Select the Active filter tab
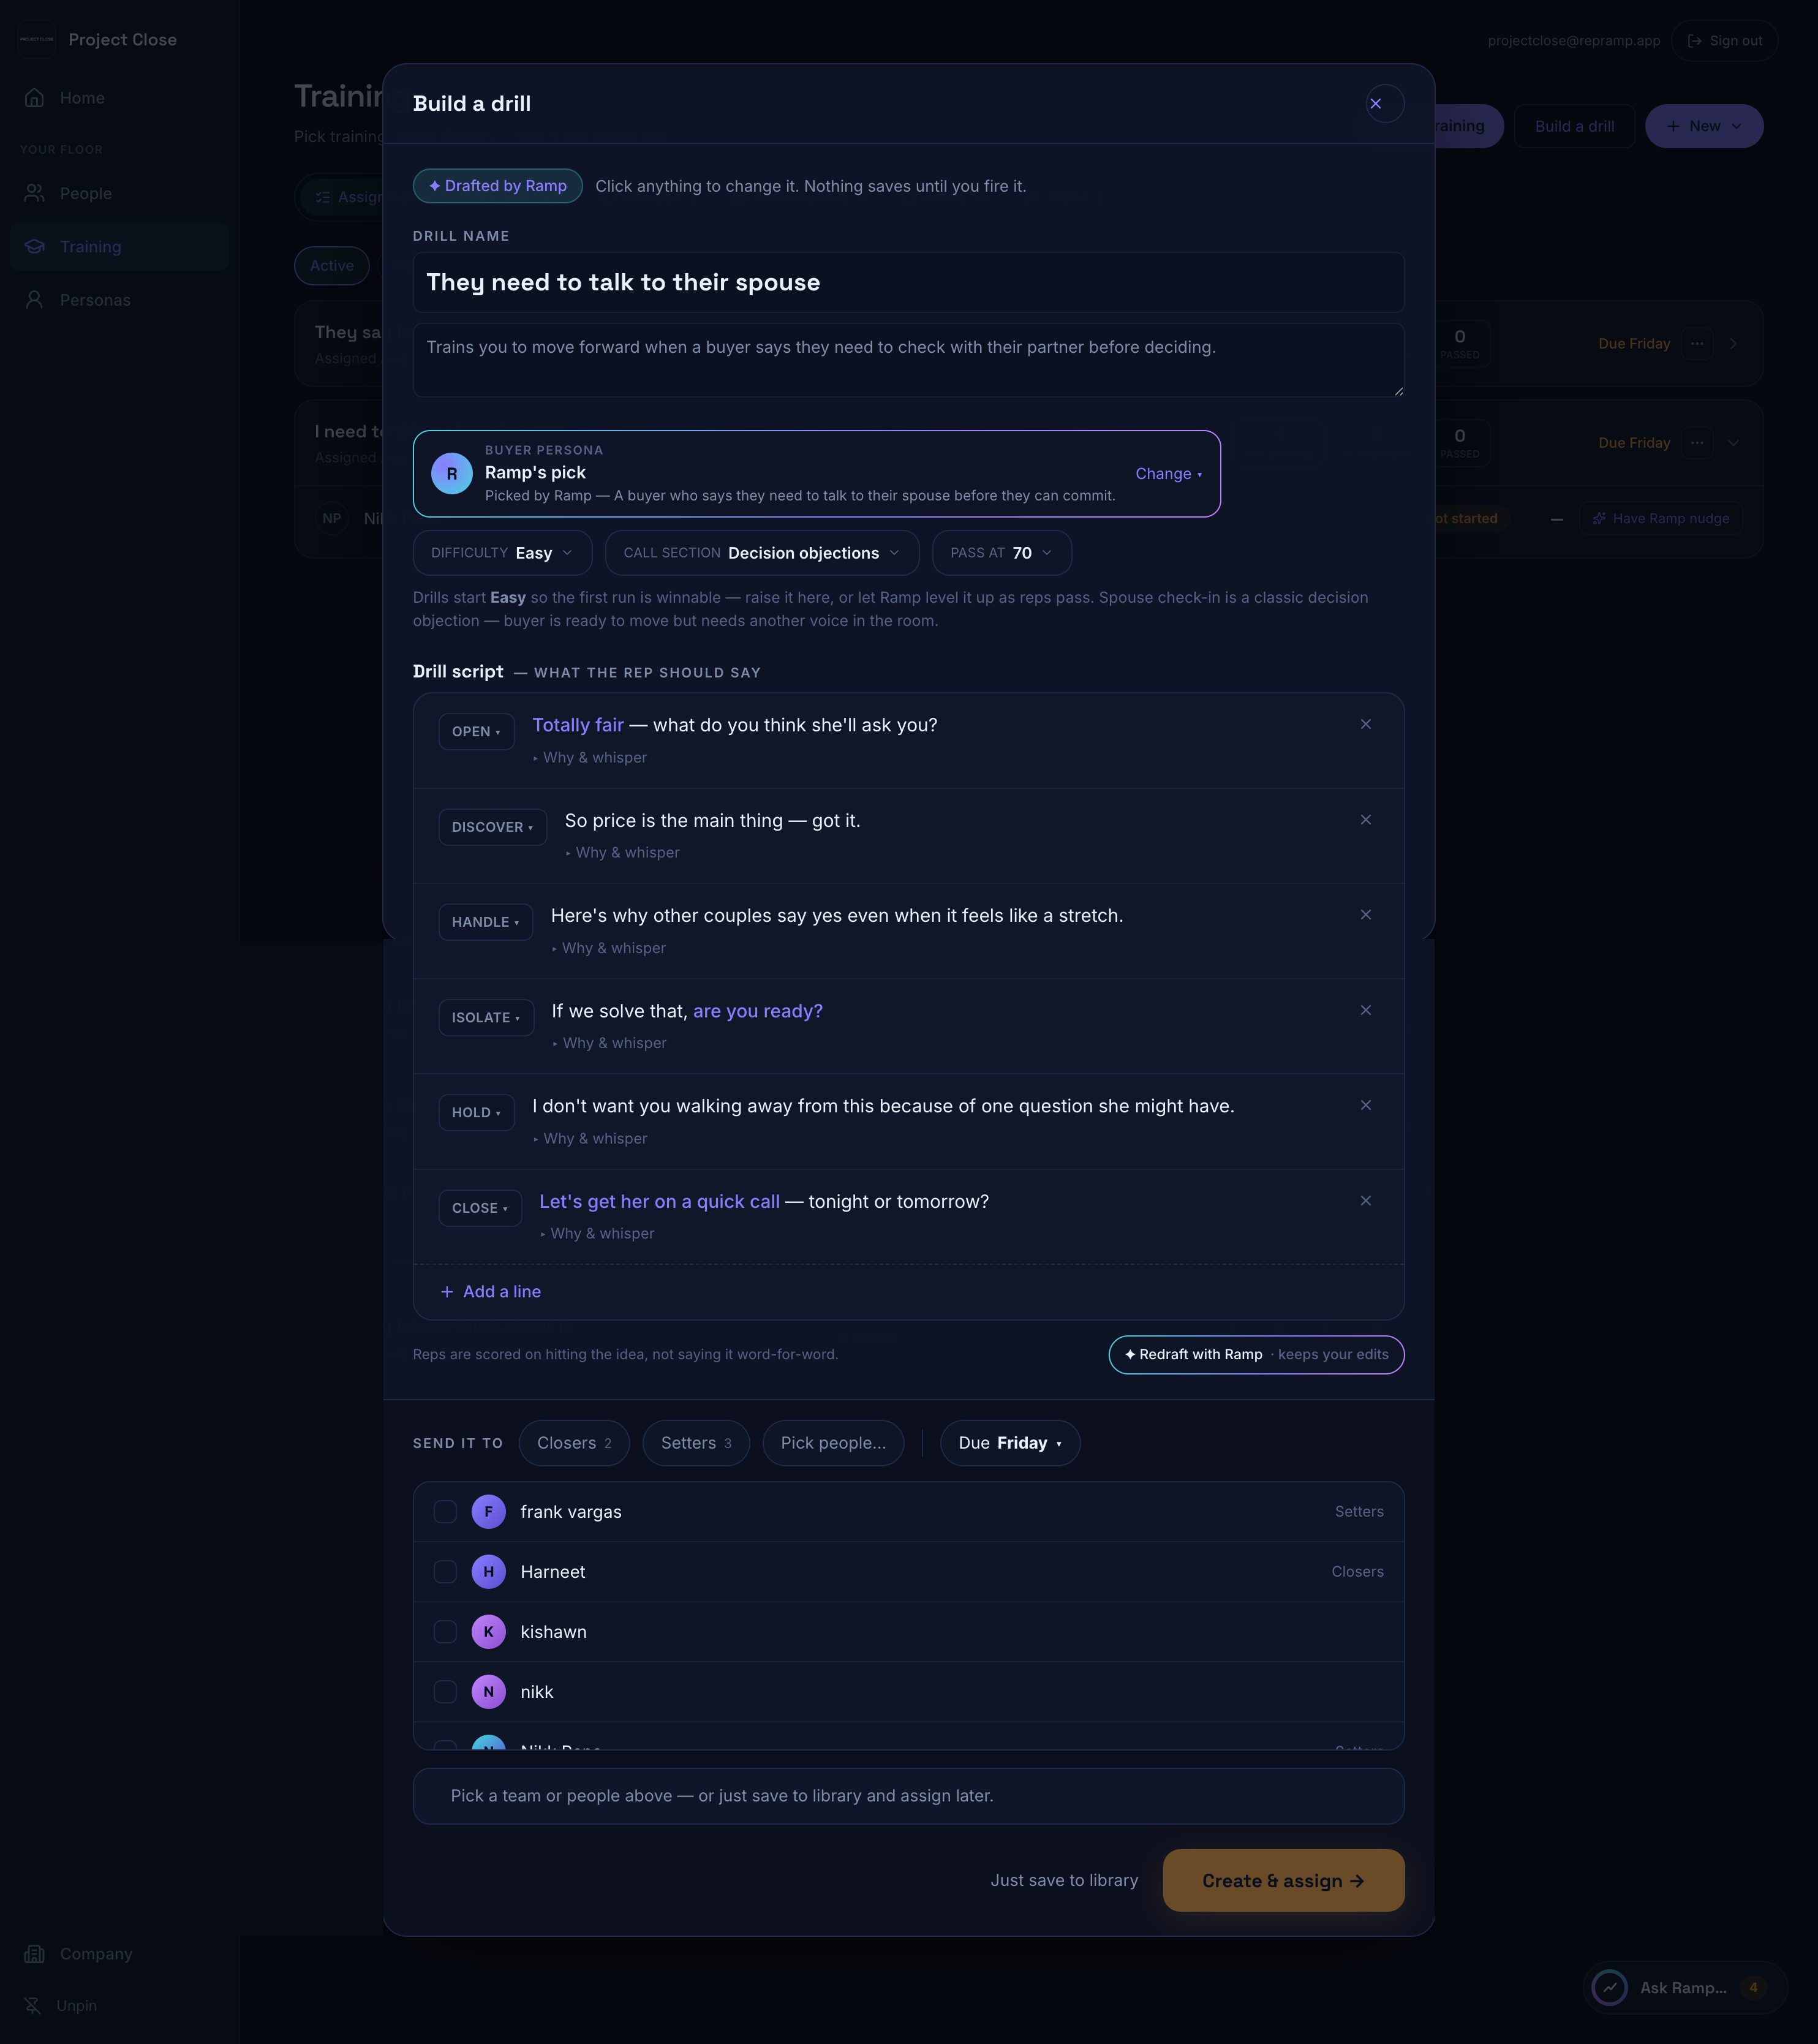 [x=332, y=266]
